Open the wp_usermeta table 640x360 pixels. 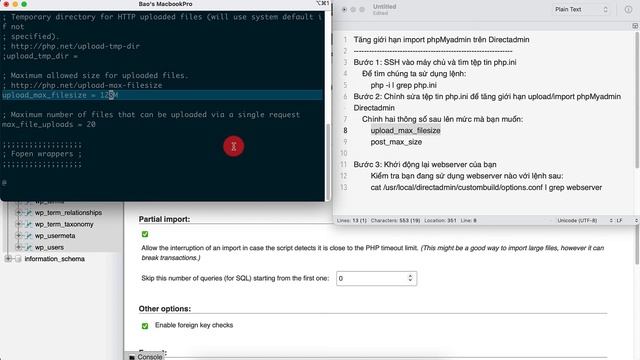tap(55, 236)
